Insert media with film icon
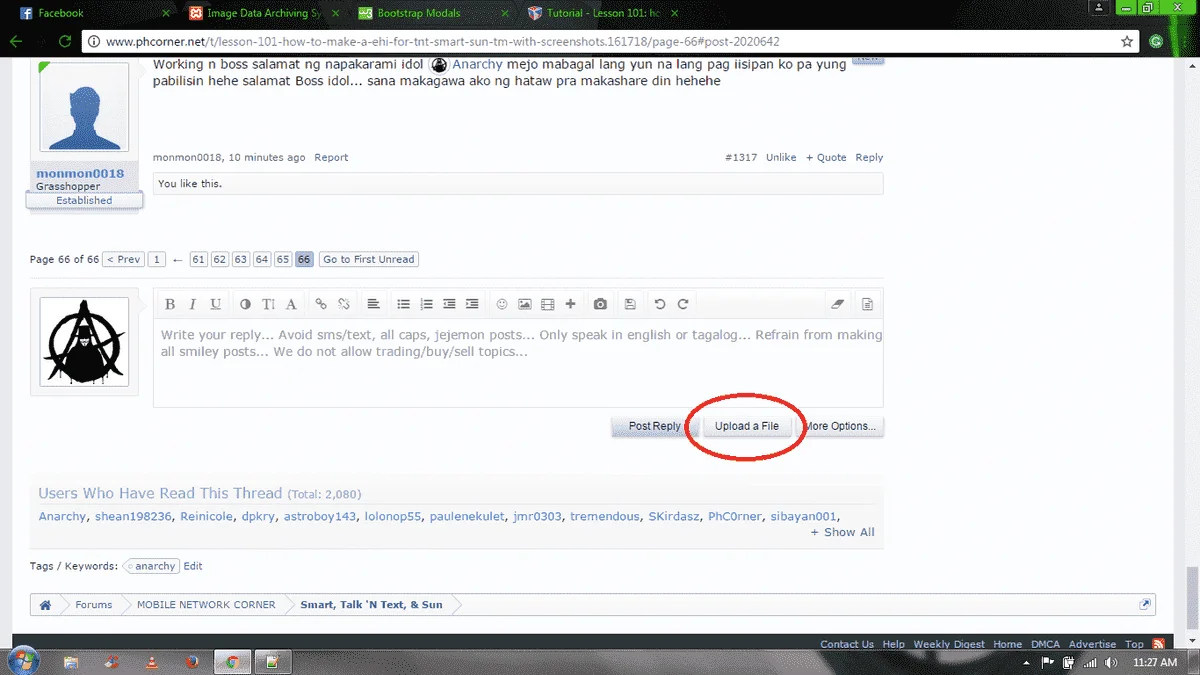This screenshot has height=675, width=1200. tap(547, 304)
